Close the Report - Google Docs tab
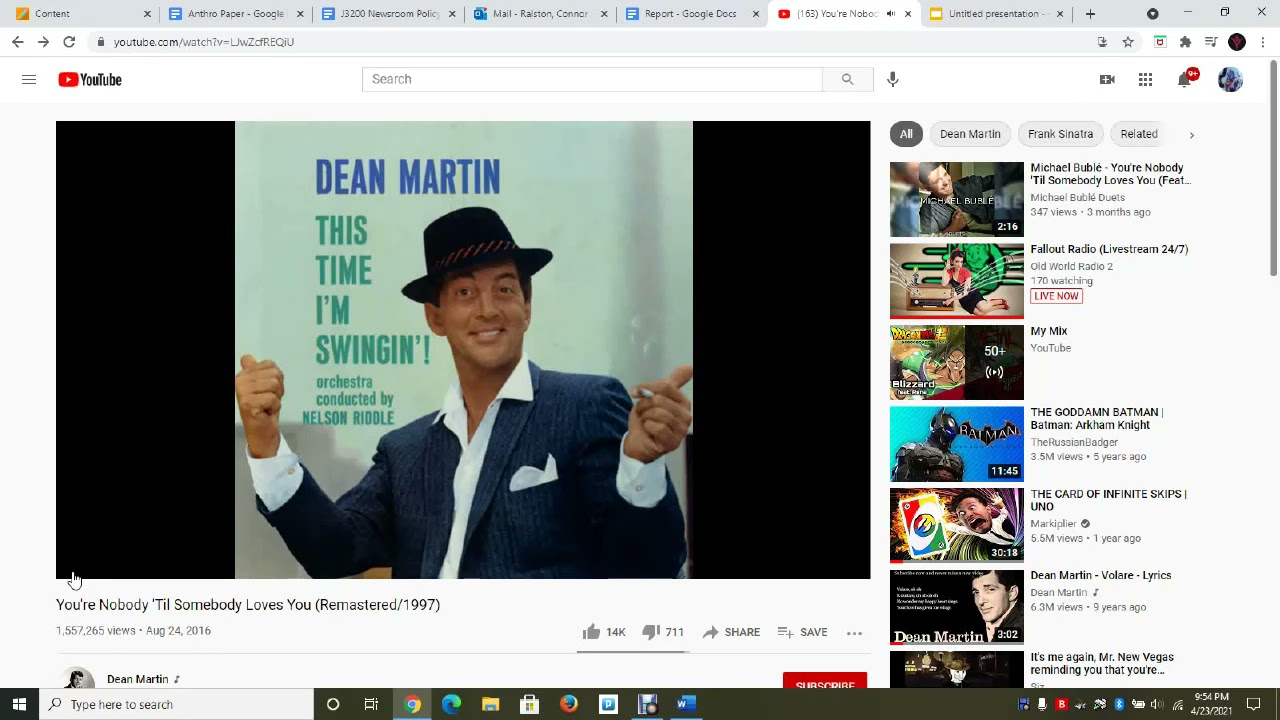 click(x=756, y=14)
